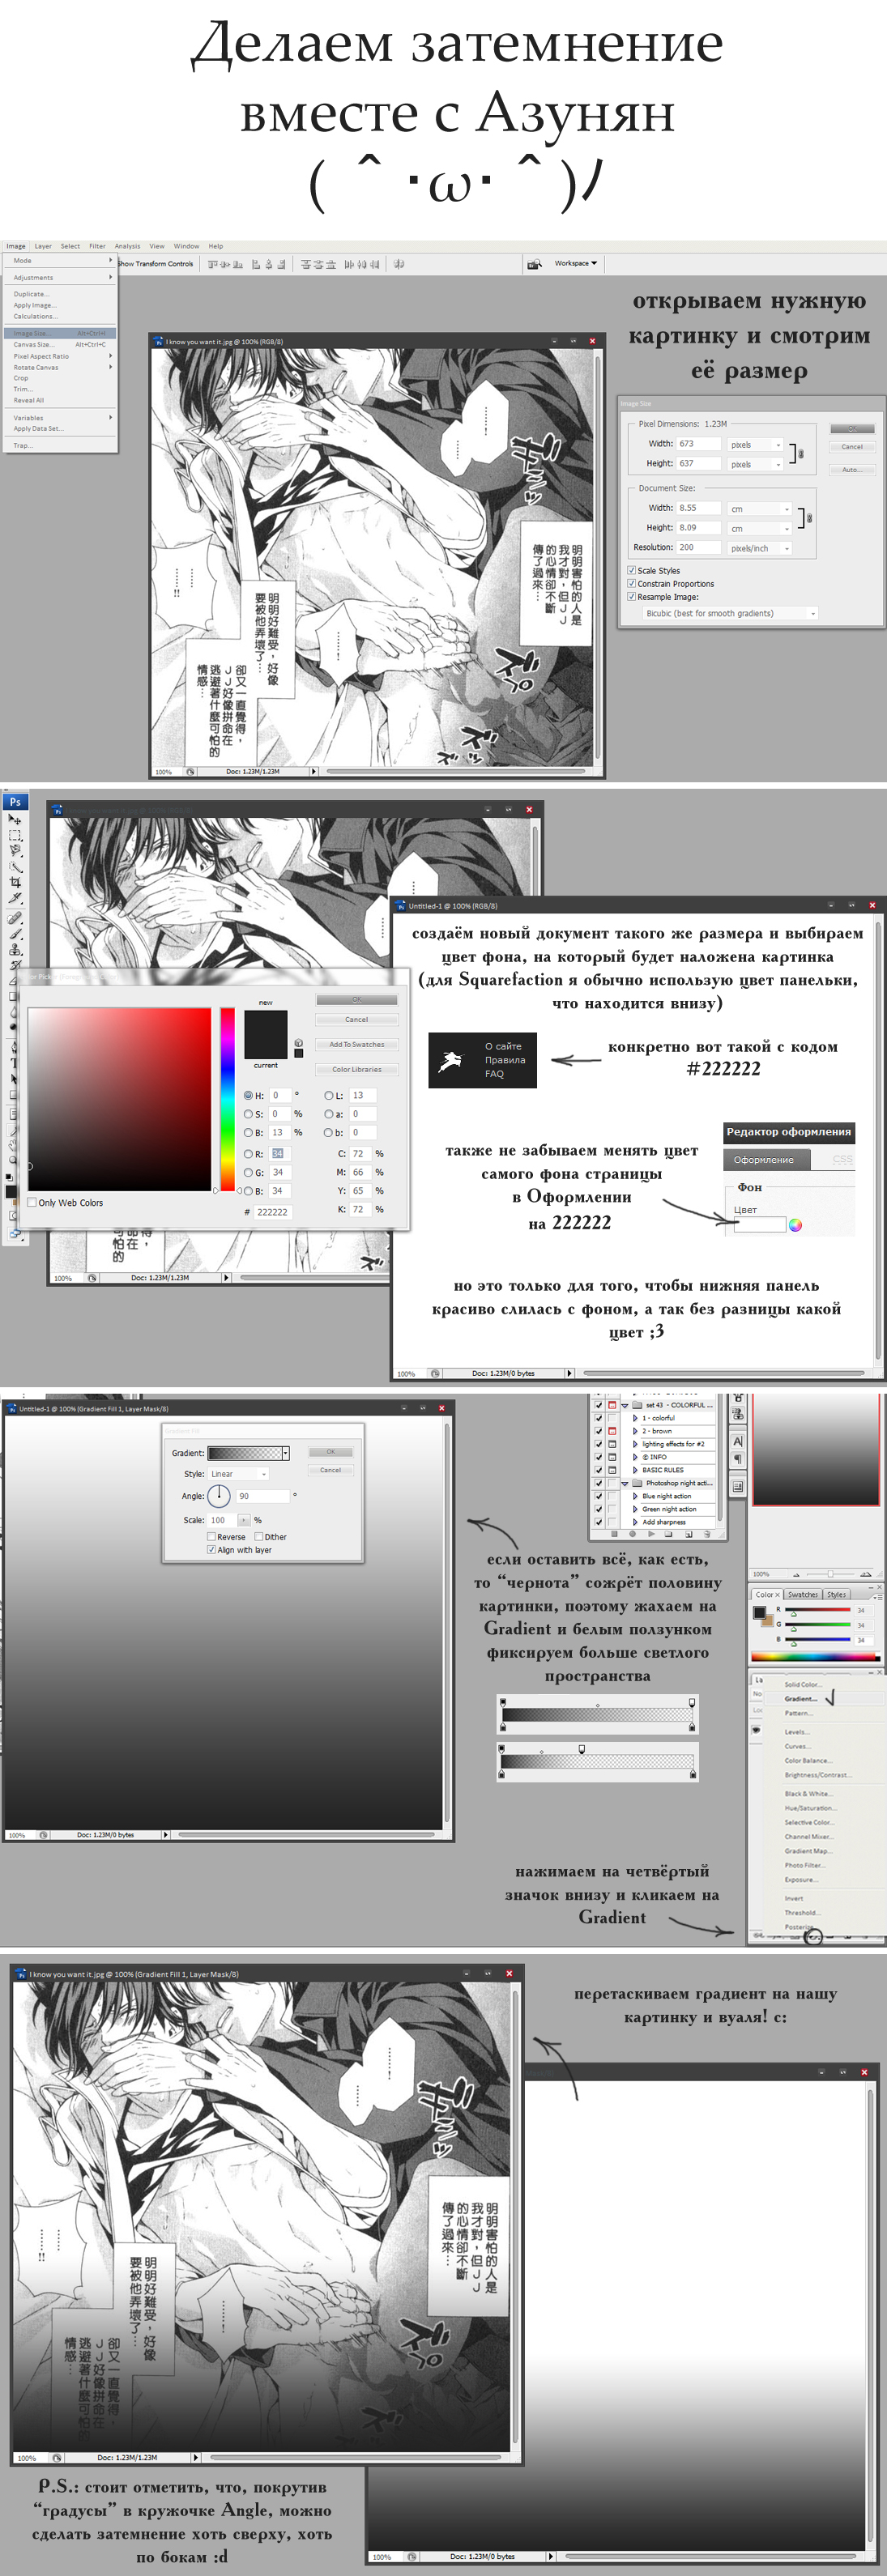Select the Lasso tool in the toolbox
Screen dimensions: 887x2576
pos(15,851)
